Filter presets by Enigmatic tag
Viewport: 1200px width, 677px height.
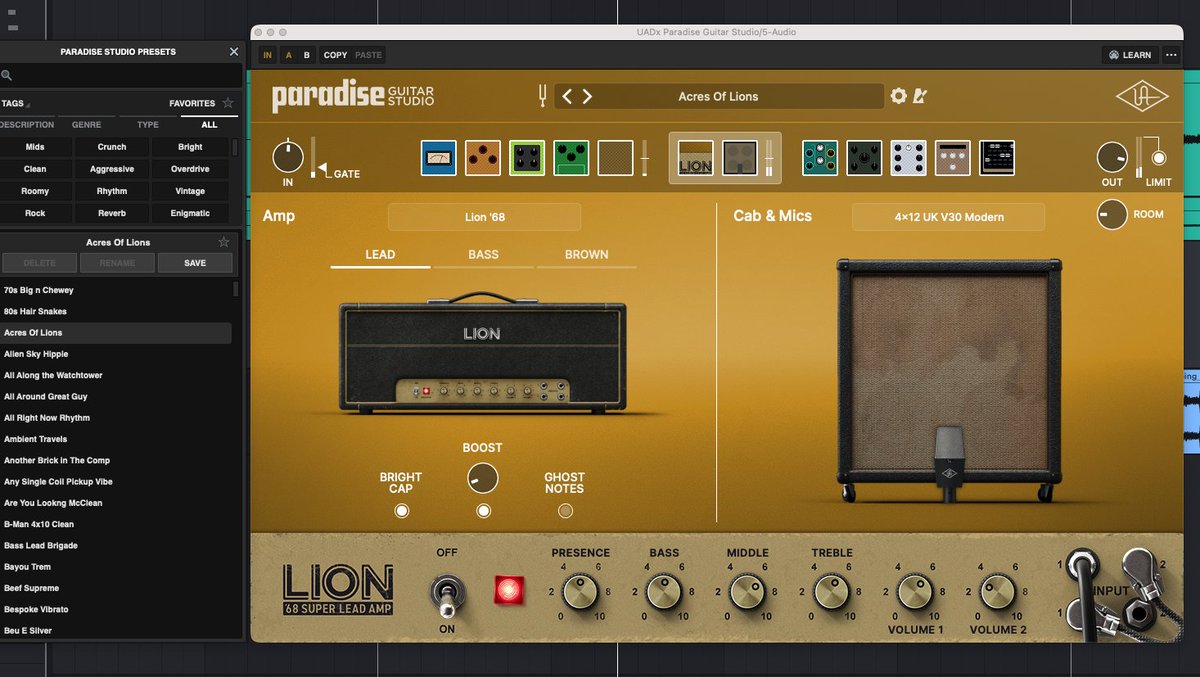[x=190, y=213]
